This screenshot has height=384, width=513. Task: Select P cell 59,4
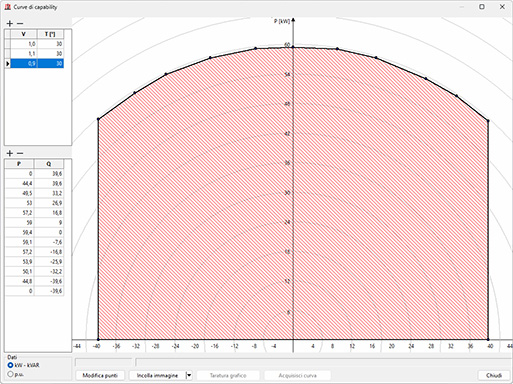click(x=19, y=232)
